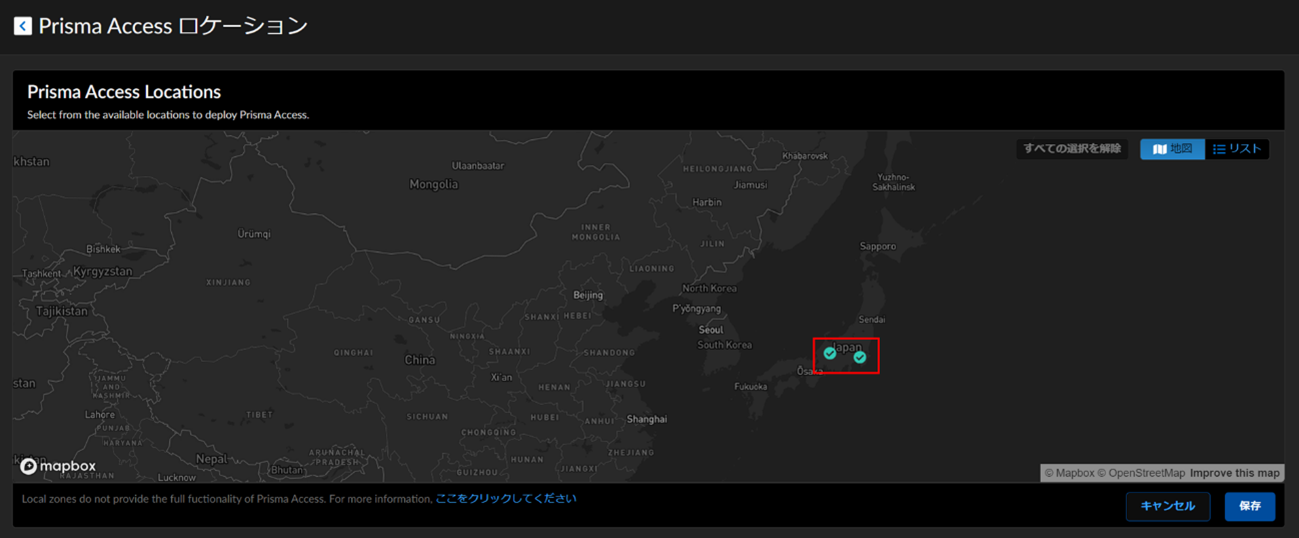Image resolution: width=1299 pixels, height=538 pixels.
Task: Open the ここをクリックしてください link
Action: (506, 498)
